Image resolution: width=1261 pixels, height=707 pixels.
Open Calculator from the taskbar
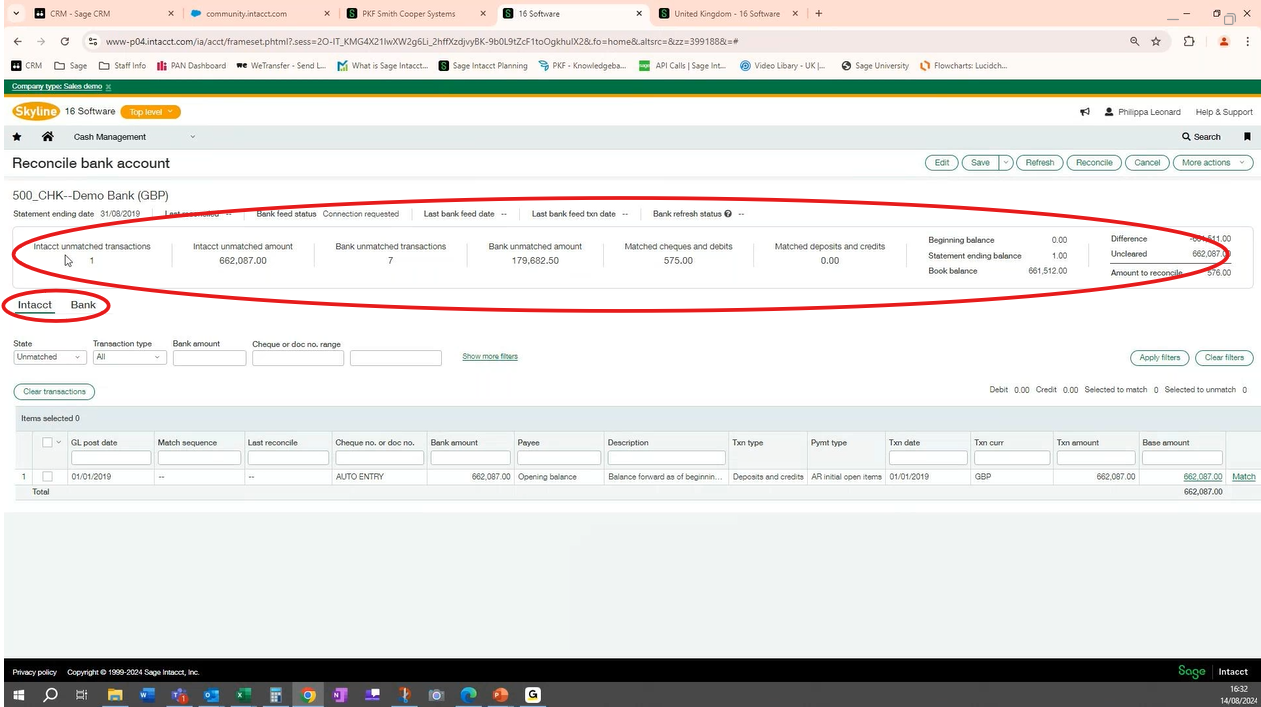click(x=276, y=695)
